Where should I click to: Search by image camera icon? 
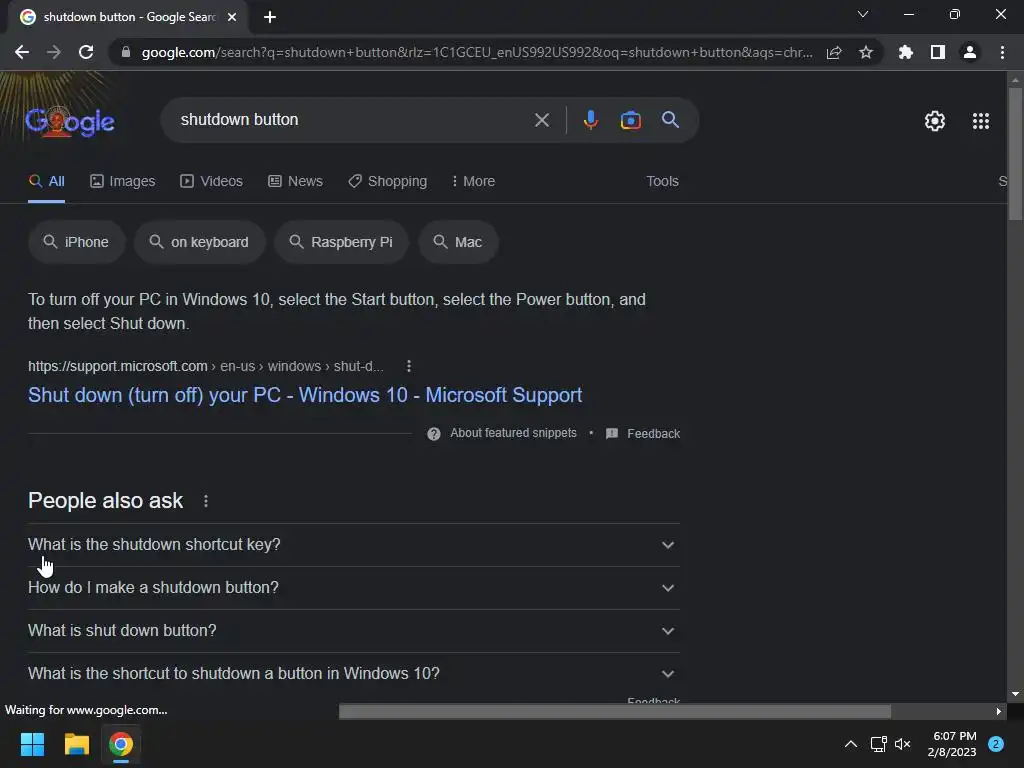(x=630, y=120)
